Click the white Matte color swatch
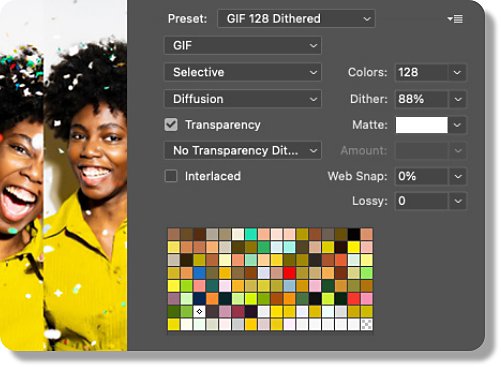 coord(422,125)
